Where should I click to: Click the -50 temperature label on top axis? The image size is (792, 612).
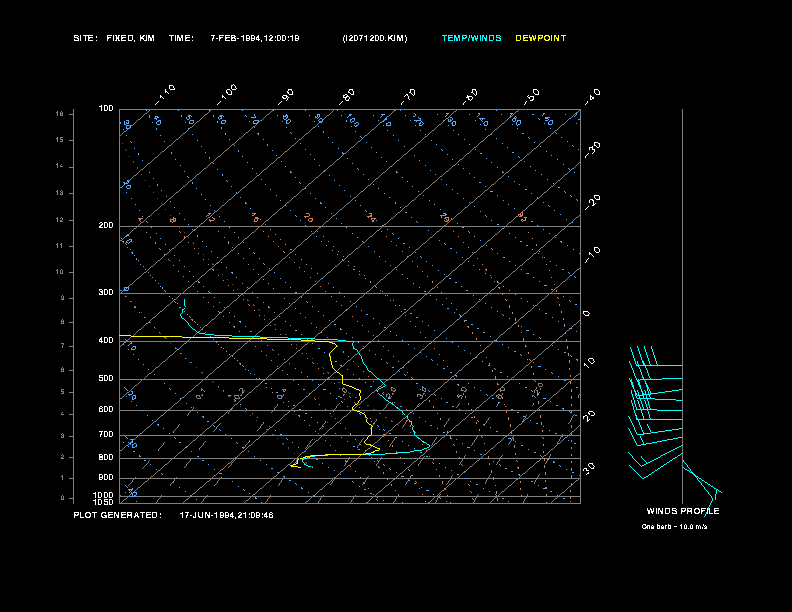click(531, 96)
